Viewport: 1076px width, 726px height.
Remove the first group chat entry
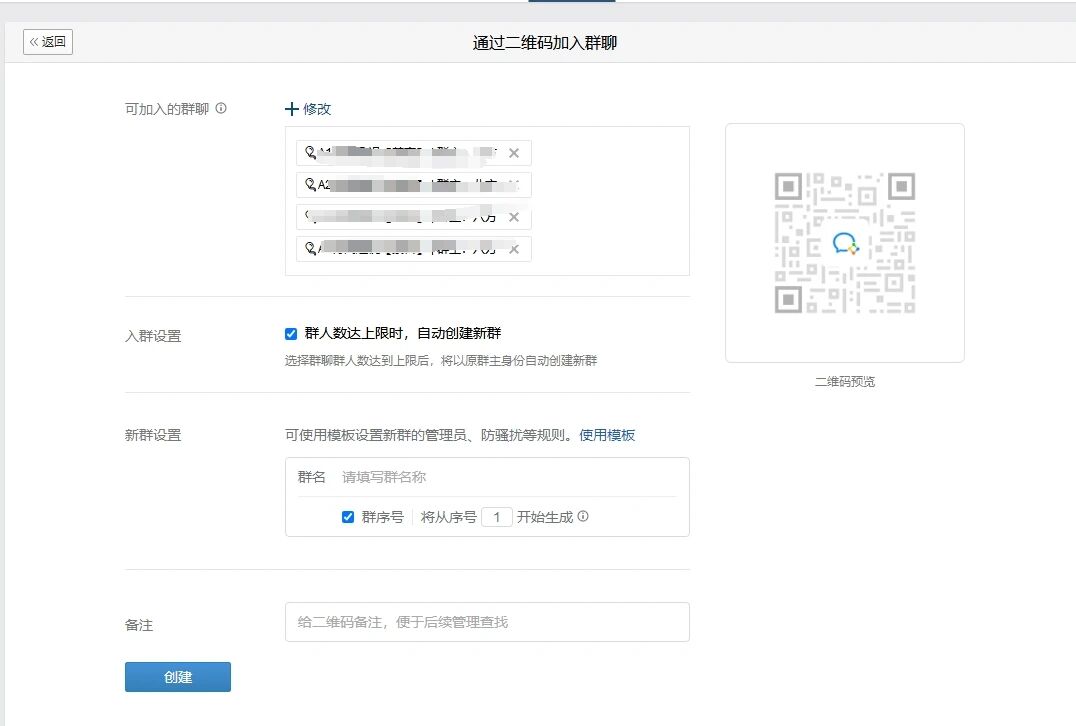click(x=514, y=153)
